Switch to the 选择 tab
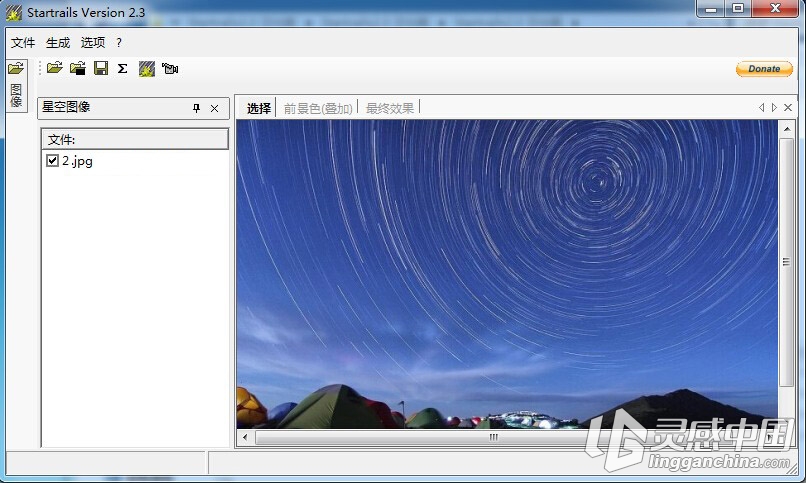This screenshot has height=483, width=806. pos(259,108)
